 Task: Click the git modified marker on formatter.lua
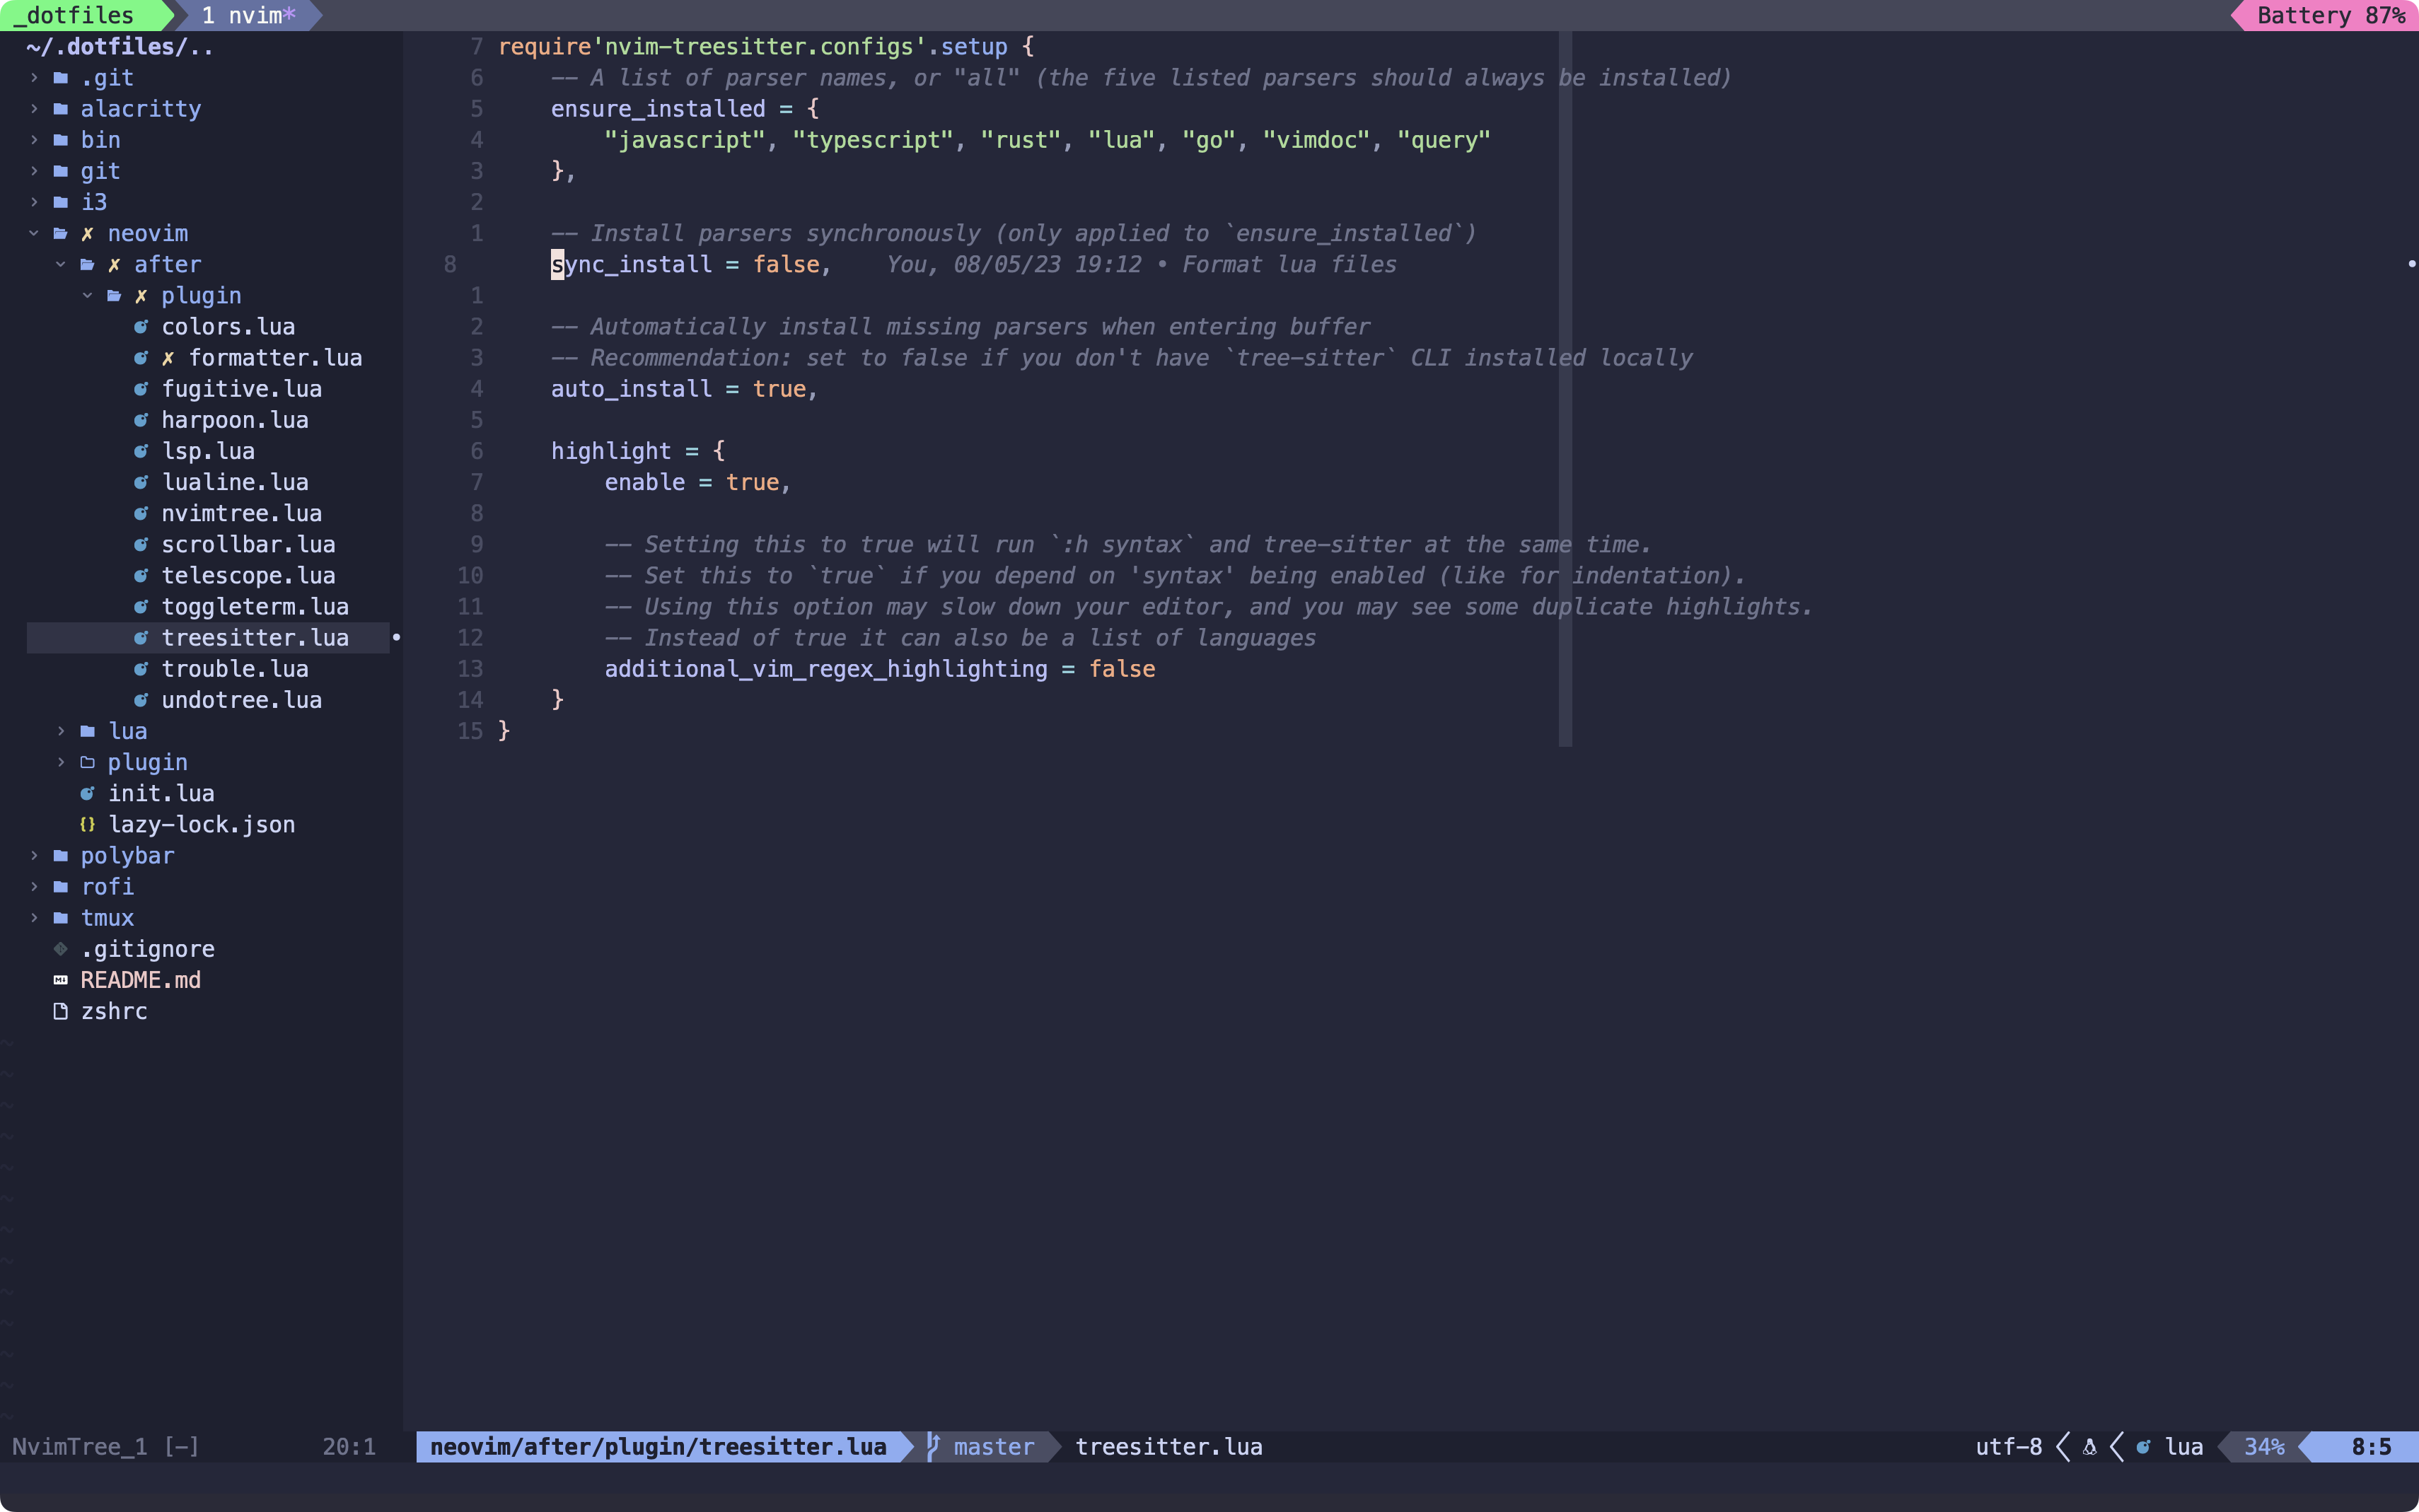[x=168, y=358]
